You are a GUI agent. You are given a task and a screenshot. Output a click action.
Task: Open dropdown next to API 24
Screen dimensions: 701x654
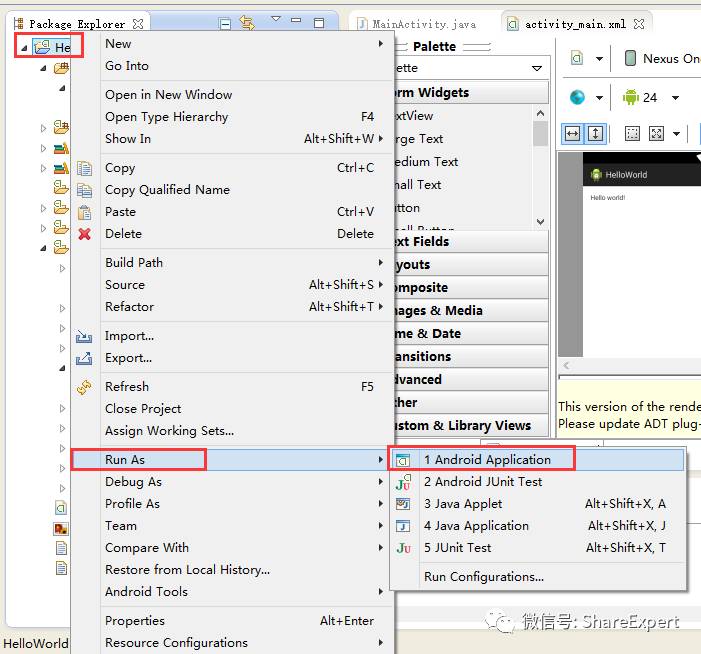[676, 97]
